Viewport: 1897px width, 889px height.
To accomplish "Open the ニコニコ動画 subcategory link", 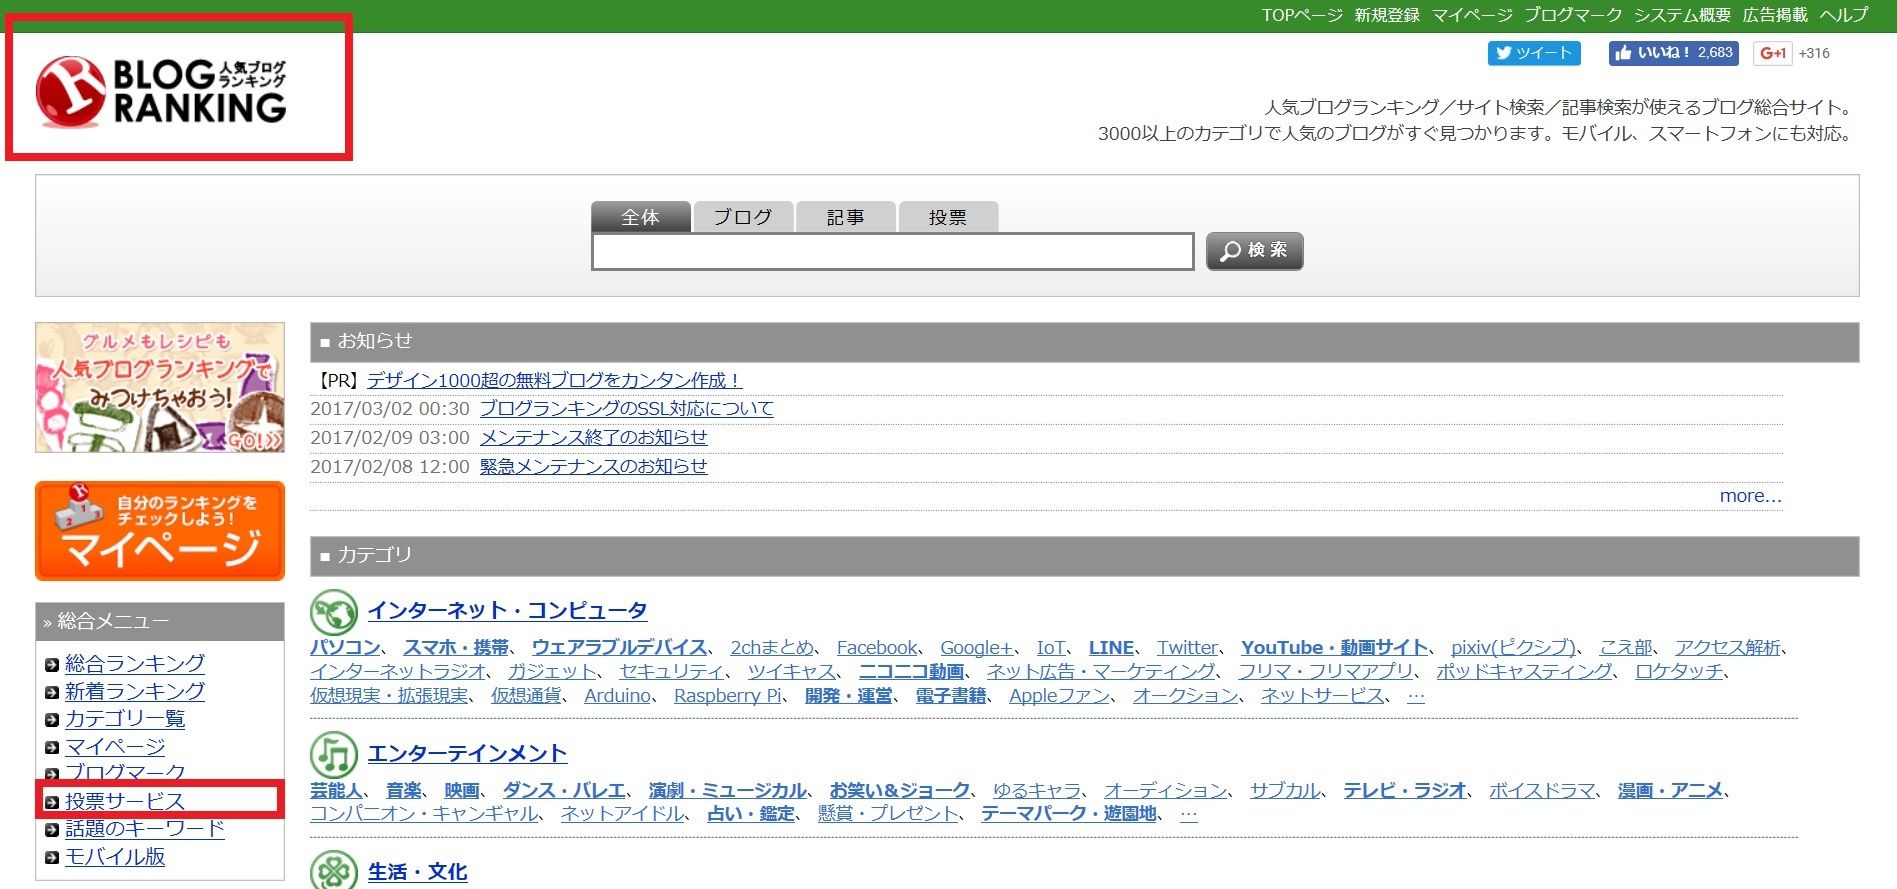I will click(911, 671).
